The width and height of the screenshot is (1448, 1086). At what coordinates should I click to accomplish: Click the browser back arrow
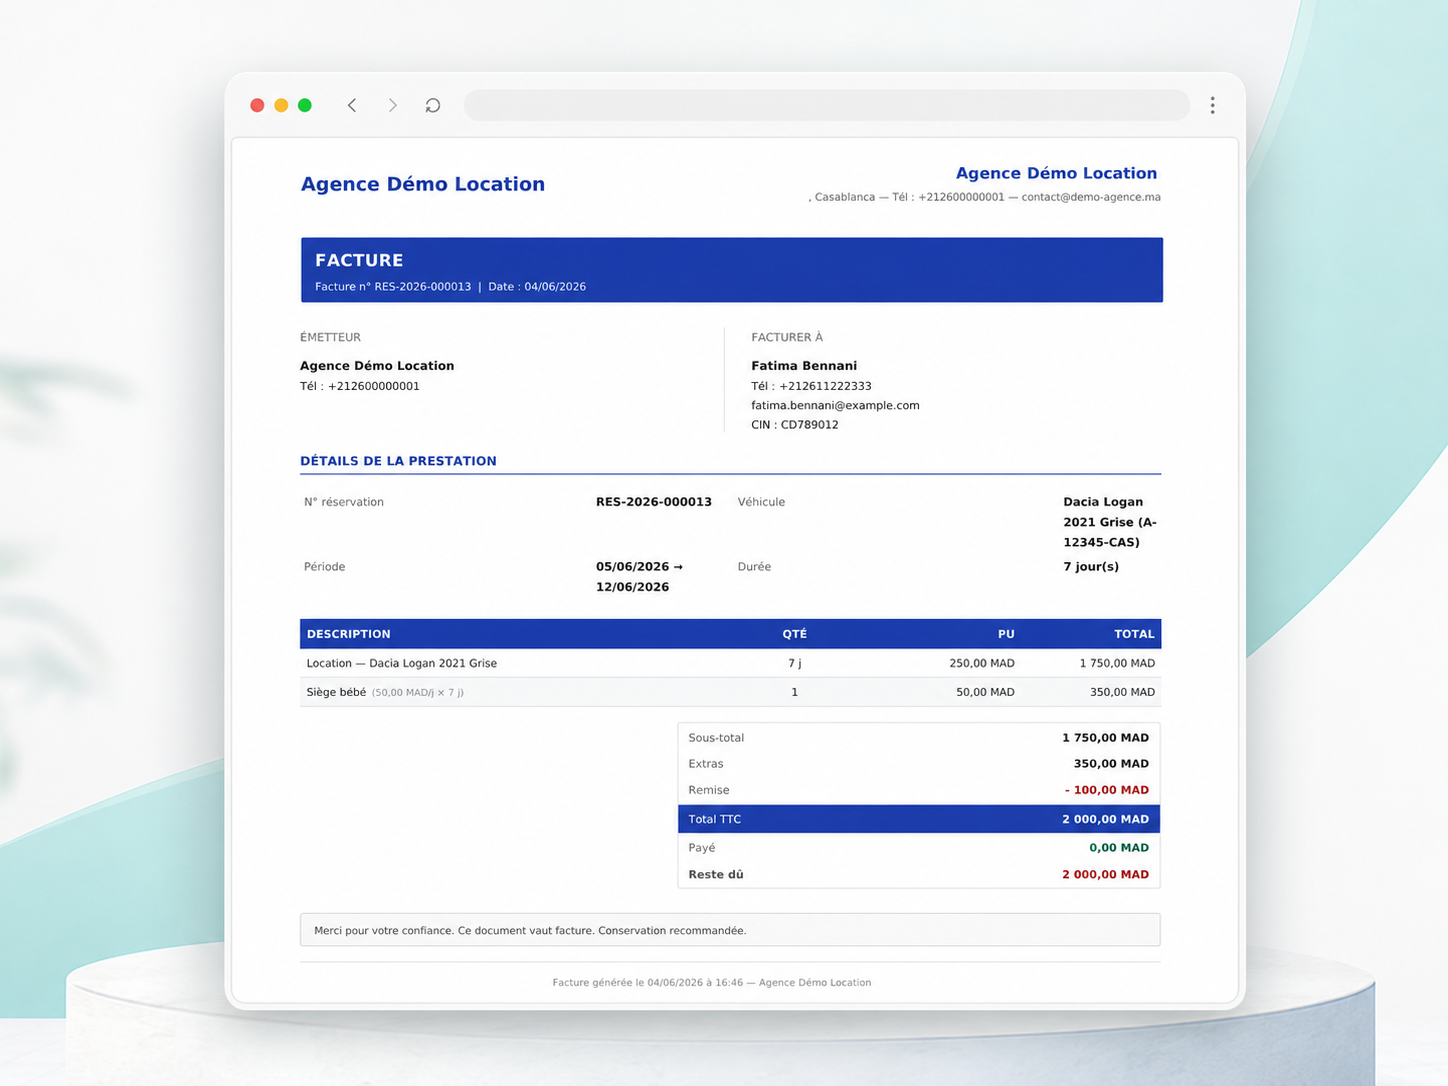[352, 105]
